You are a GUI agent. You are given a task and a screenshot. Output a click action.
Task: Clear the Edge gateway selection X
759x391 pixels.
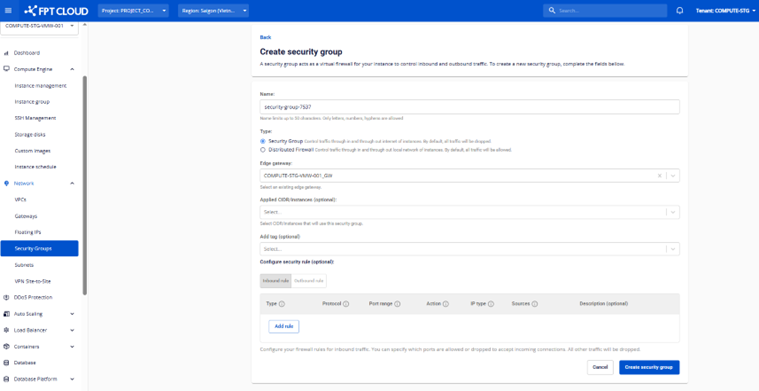coord(659,176)
